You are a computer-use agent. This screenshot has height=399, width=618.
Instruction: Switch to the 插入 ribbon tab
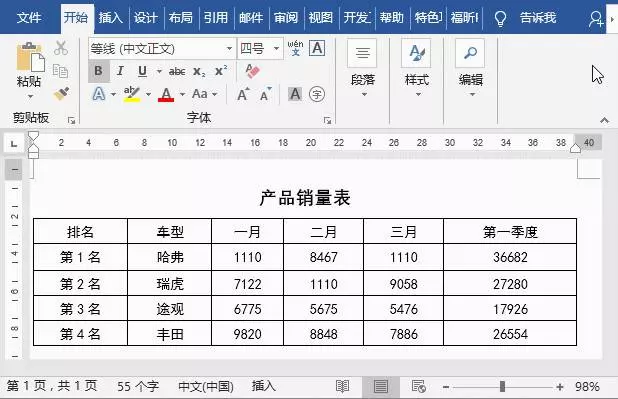(111, 18)
